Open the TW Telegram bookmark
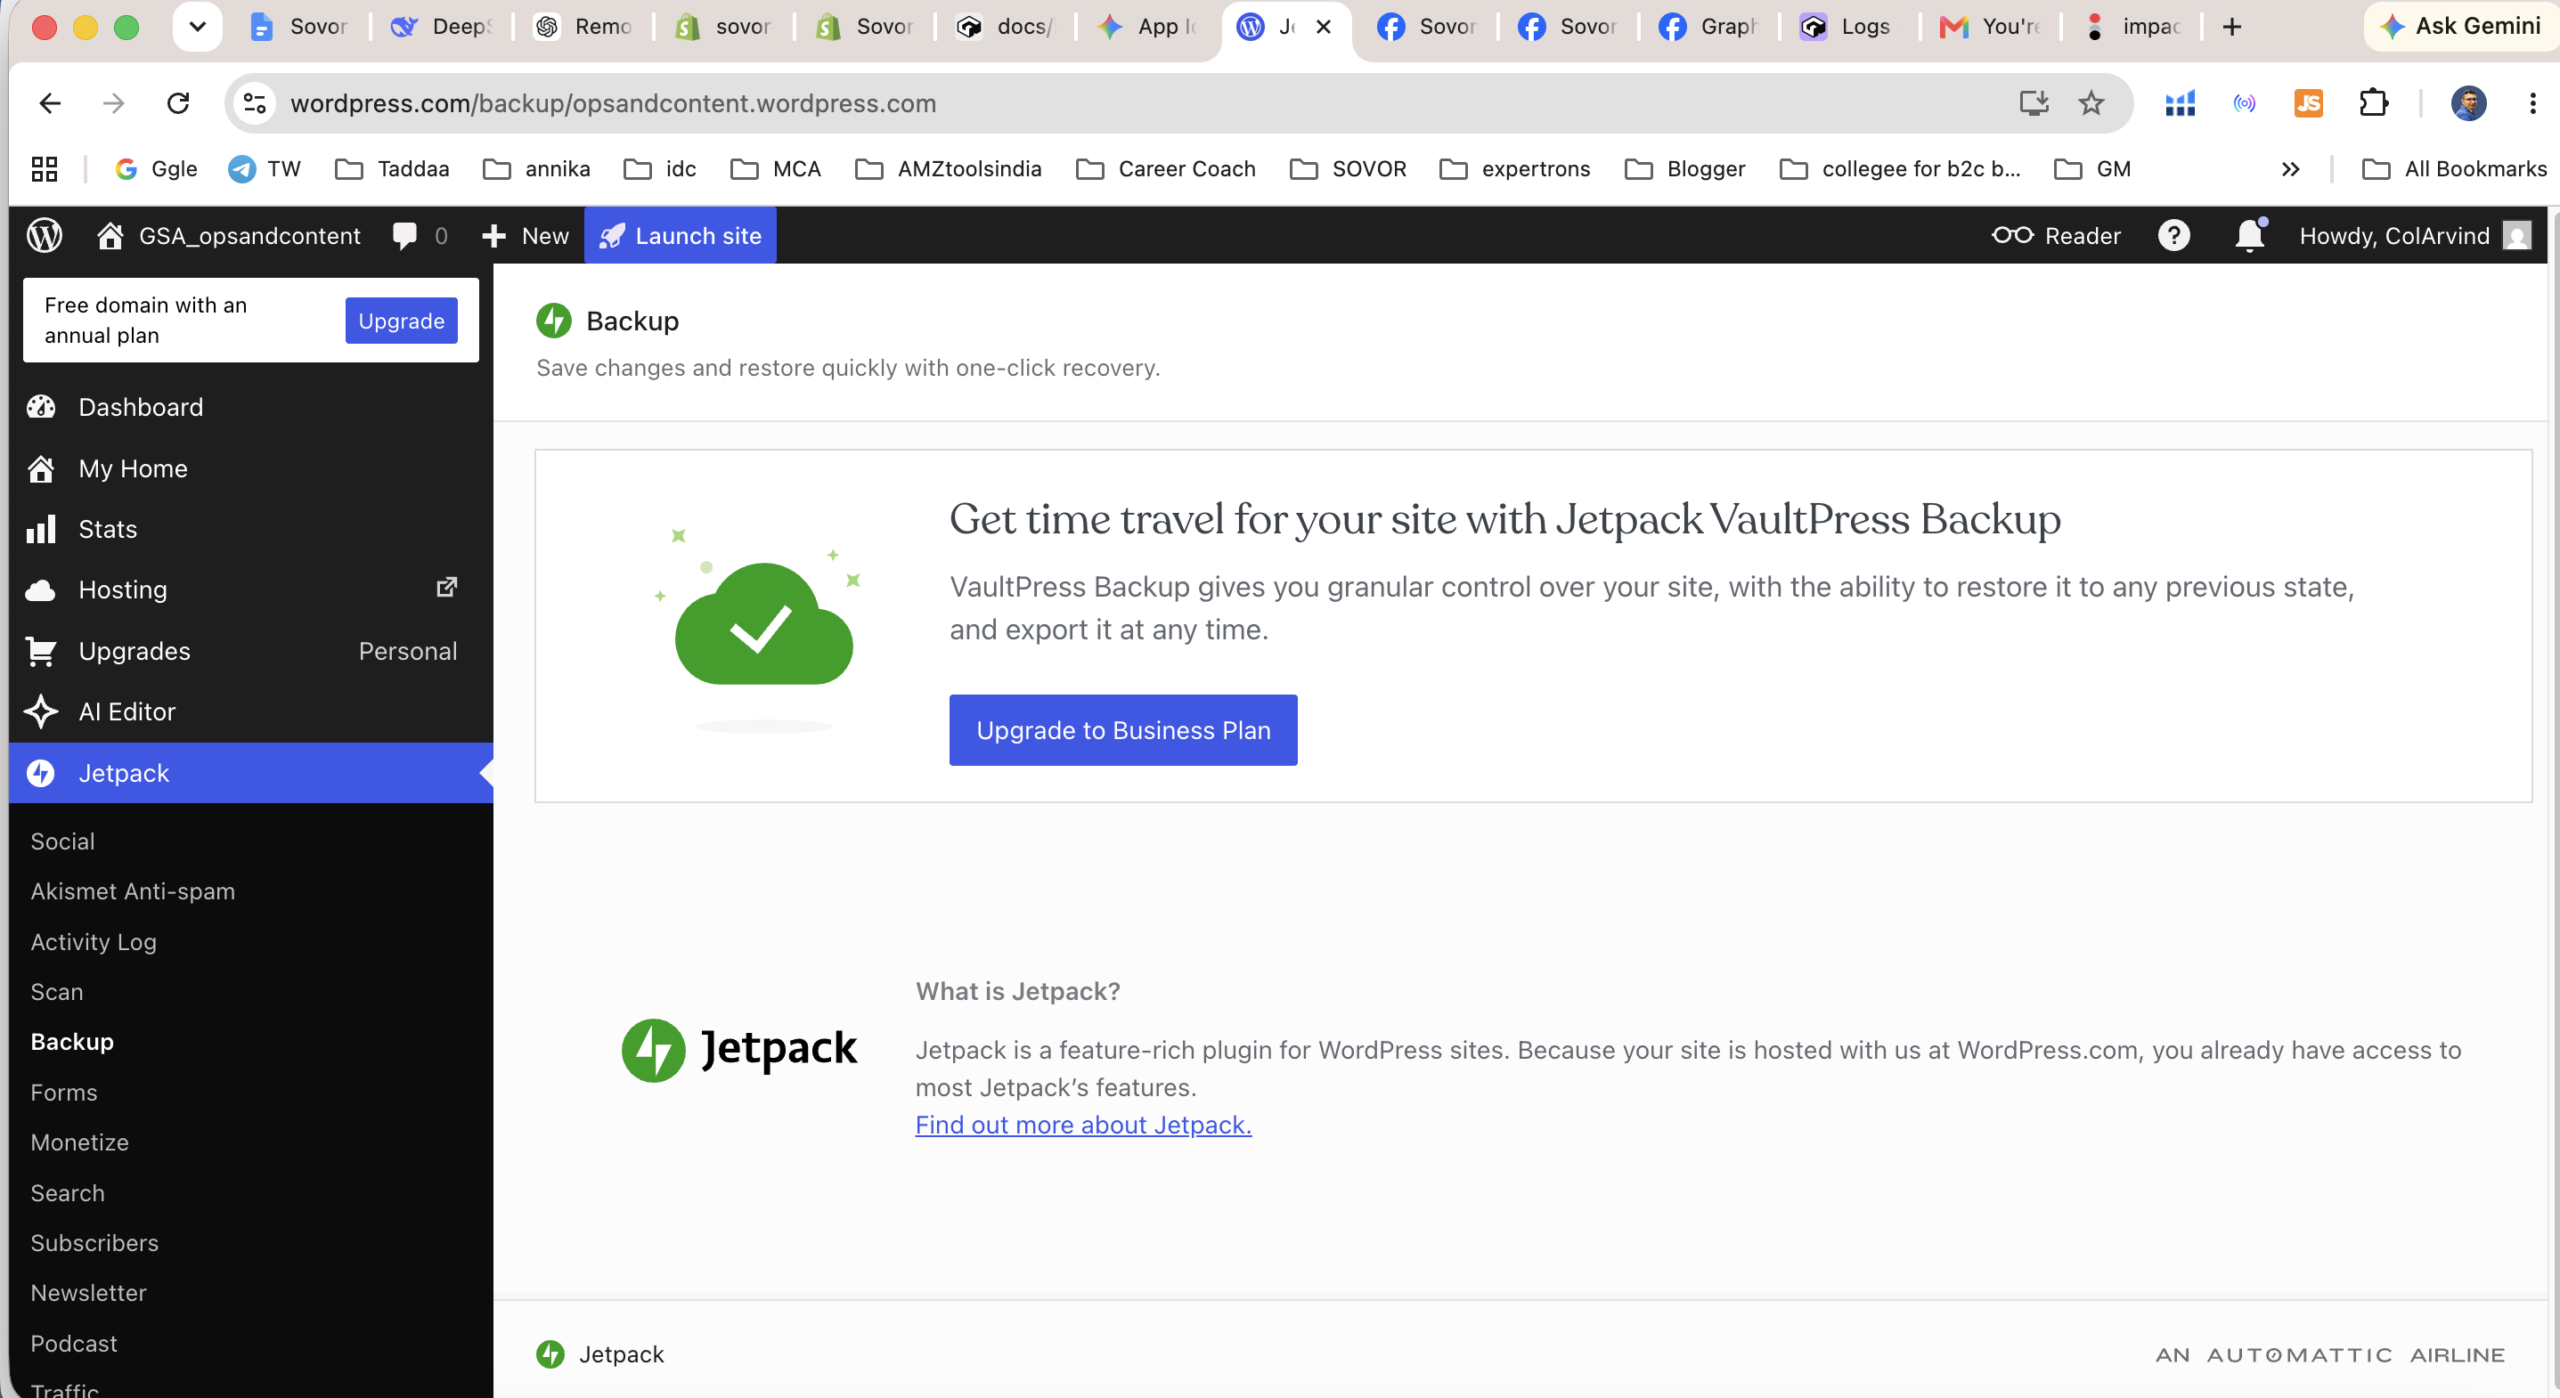 [x=265, y=169]
